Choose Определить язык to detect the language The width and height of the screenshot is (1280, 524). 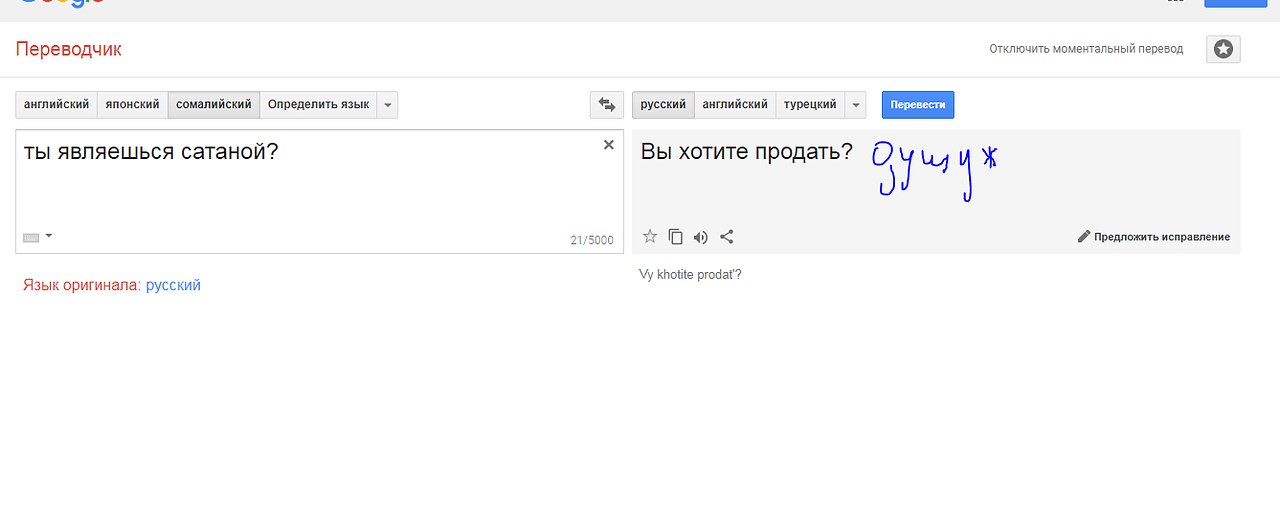(318, 104)
